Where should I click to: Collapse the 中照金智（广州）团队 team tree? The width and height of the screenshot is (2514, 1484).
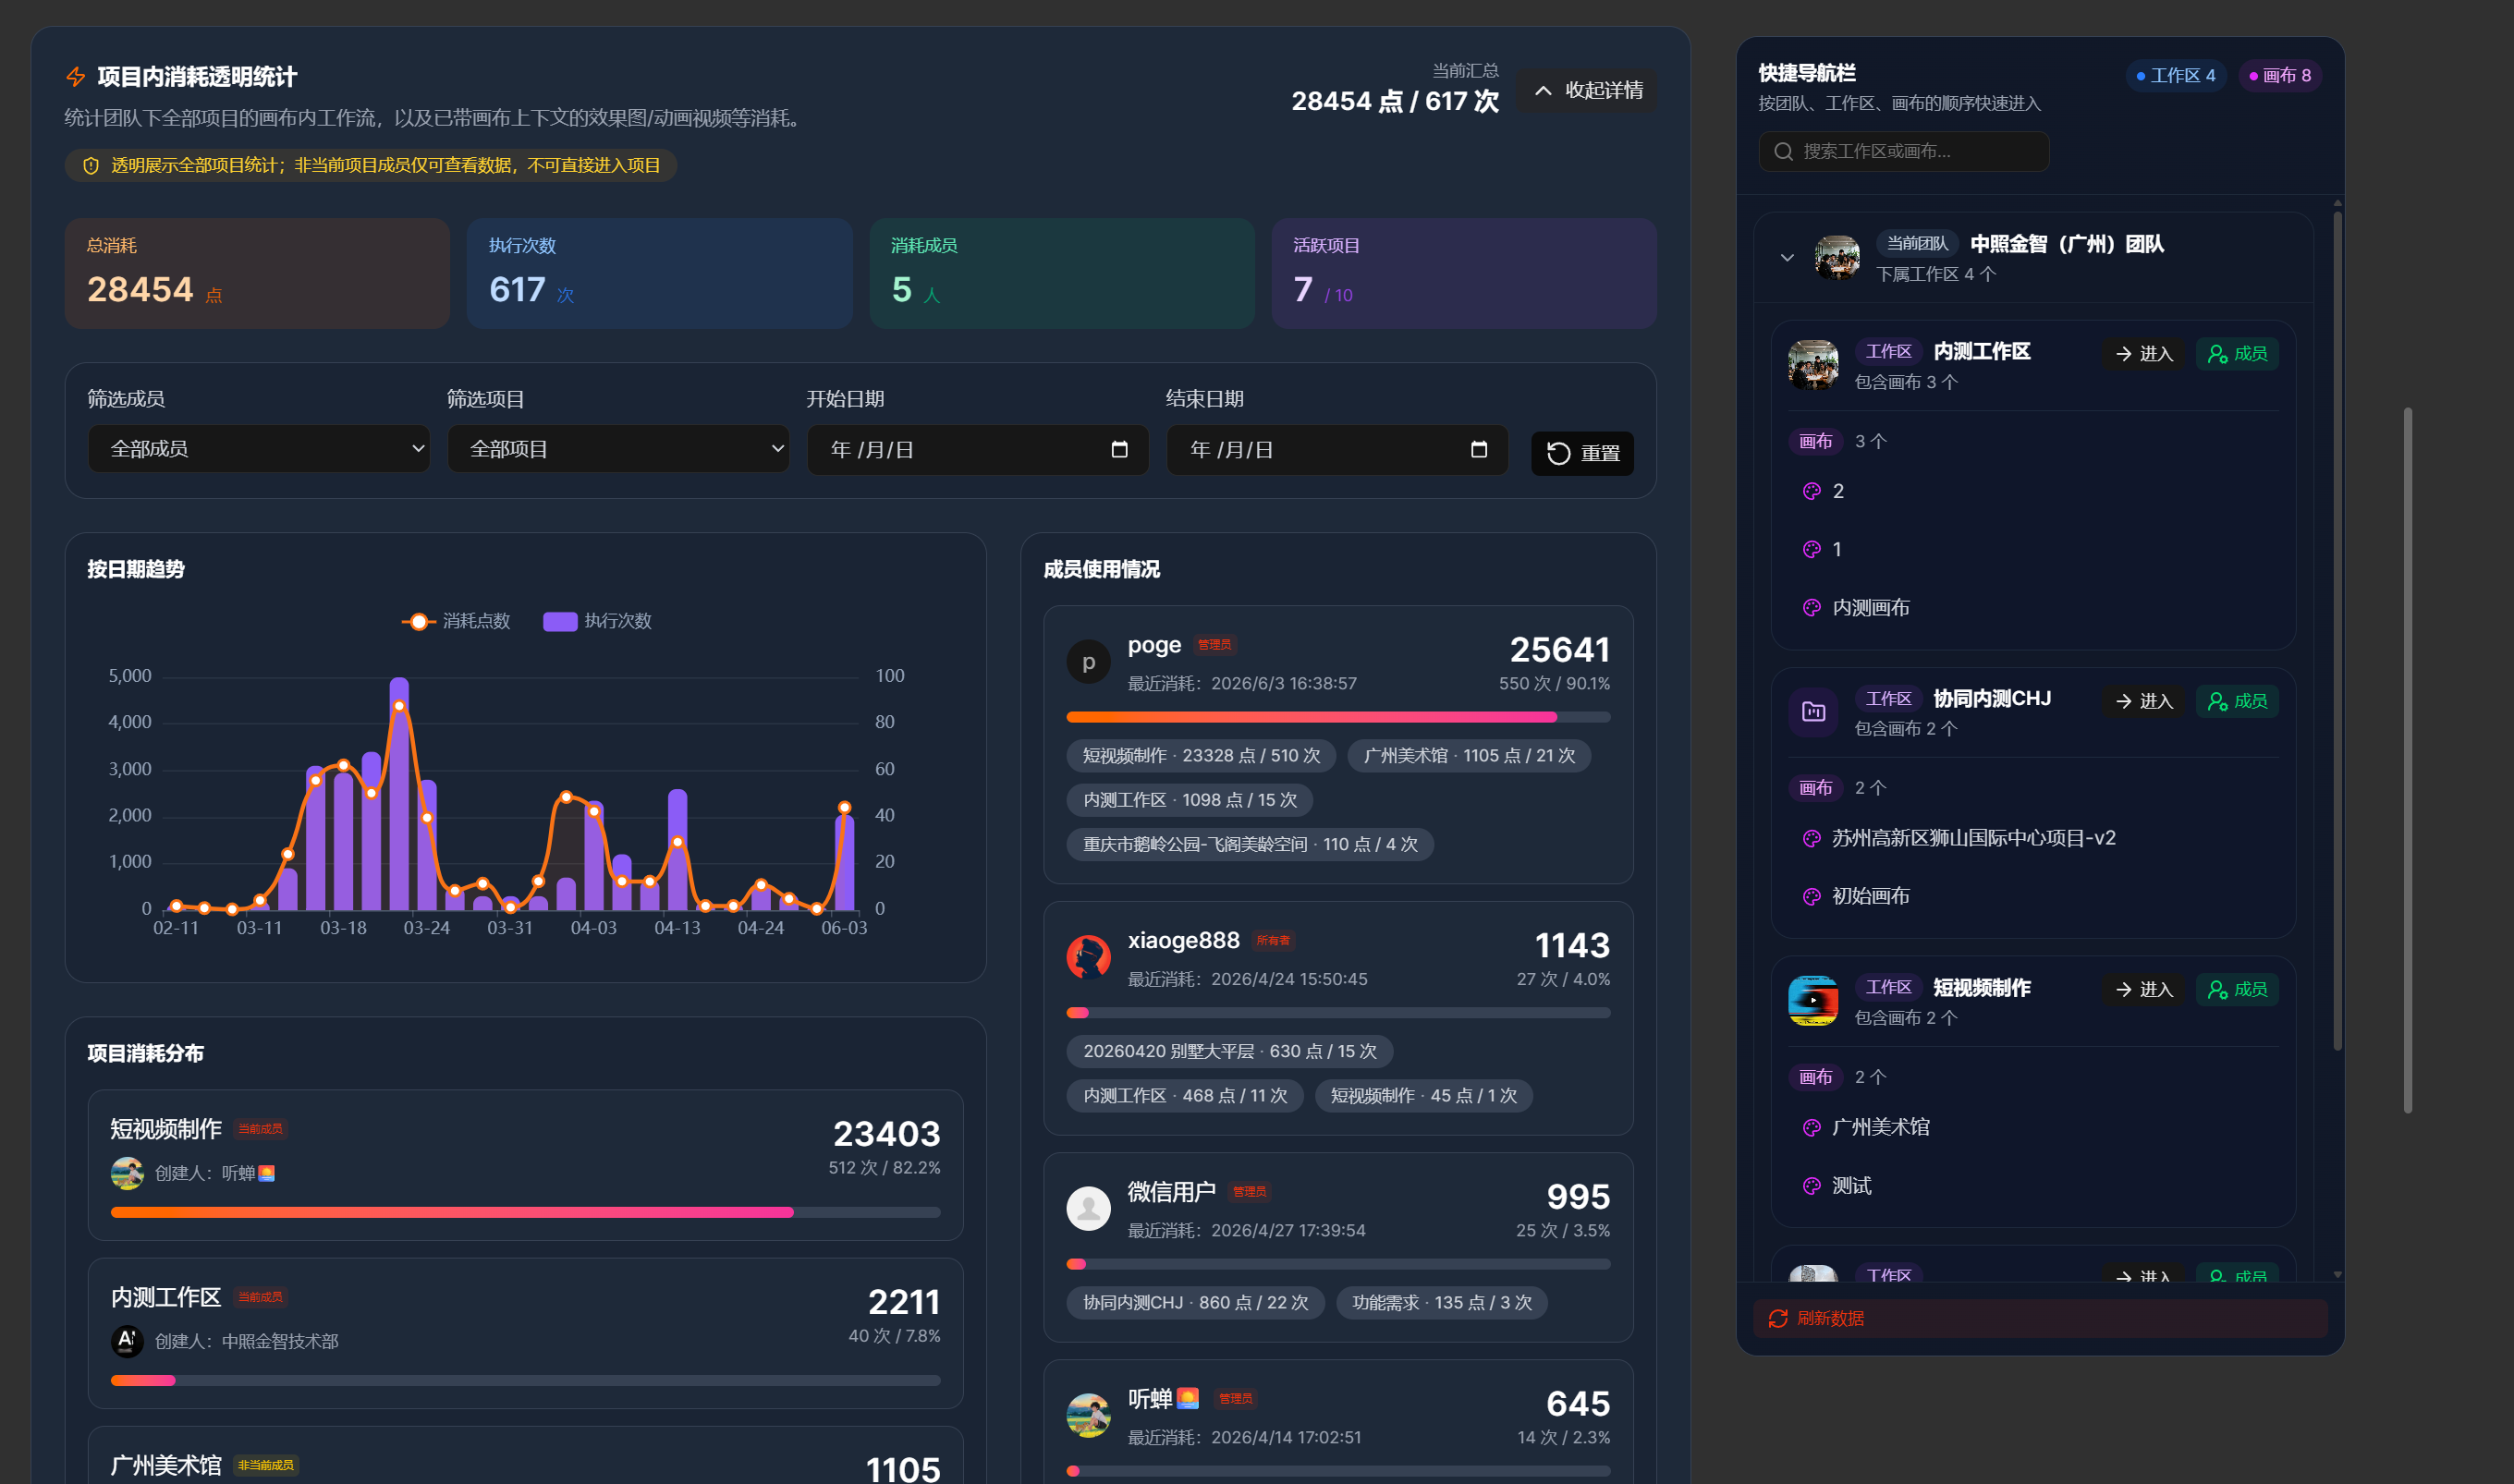(1787, 258)
